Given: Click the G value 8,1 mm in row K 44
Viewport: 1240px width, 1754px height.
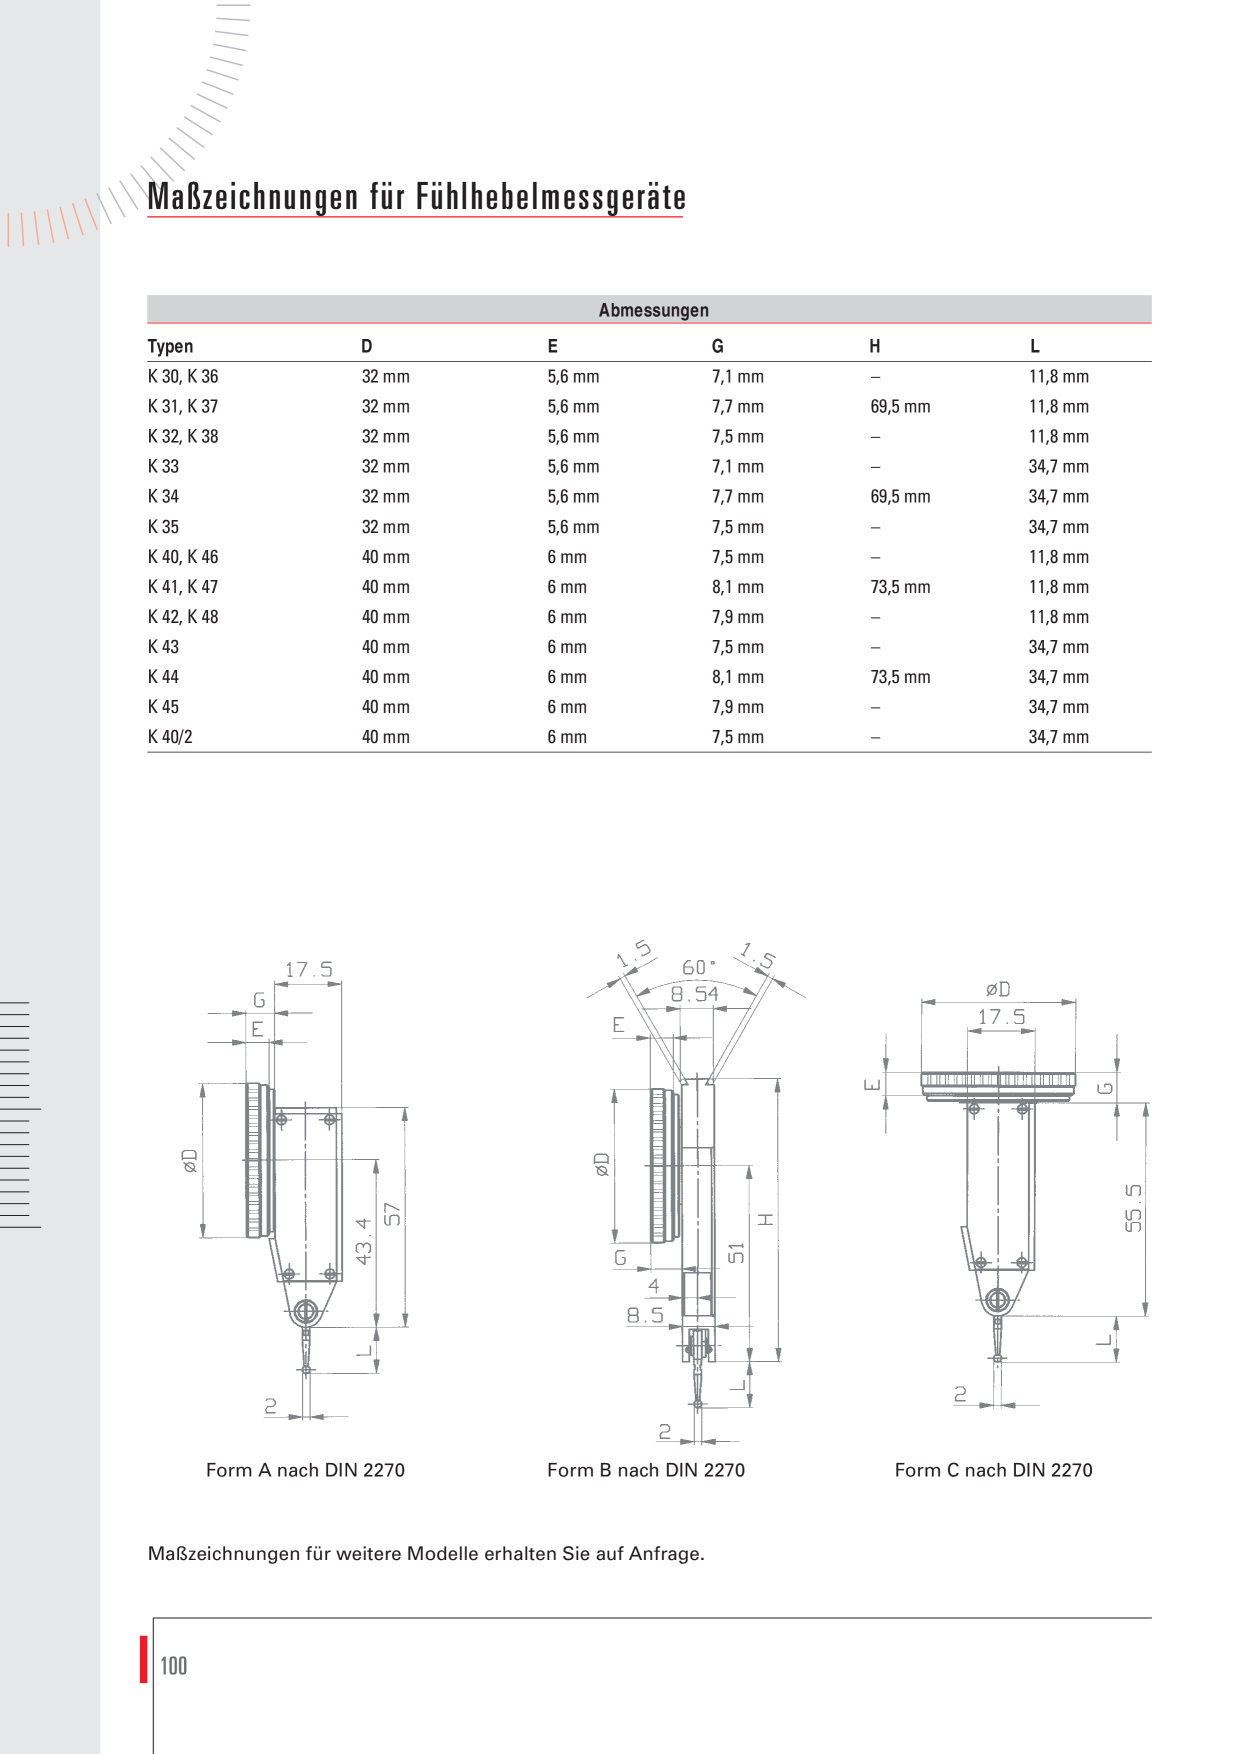Looking at the screenshot, I should pos(737,677).
